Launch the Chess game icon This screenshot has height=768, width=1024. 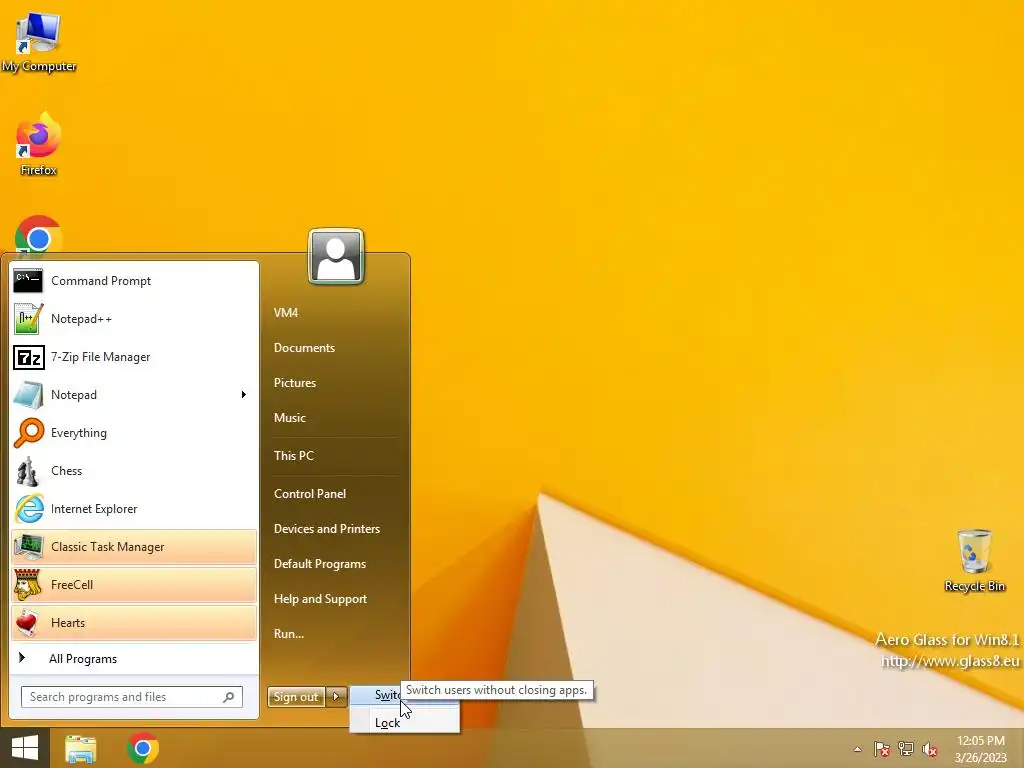point(28,471)
